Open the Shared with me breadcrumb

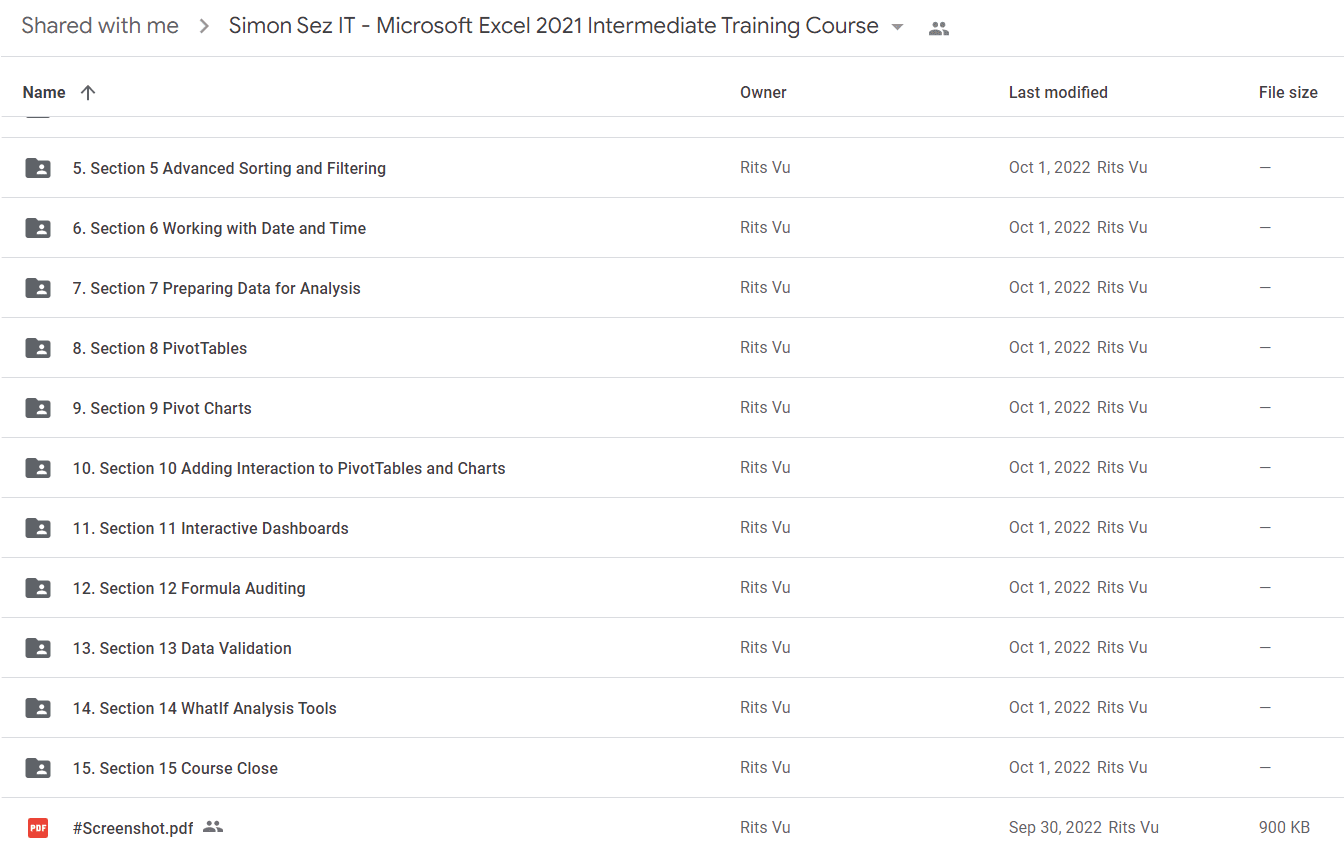click(100, 26)
